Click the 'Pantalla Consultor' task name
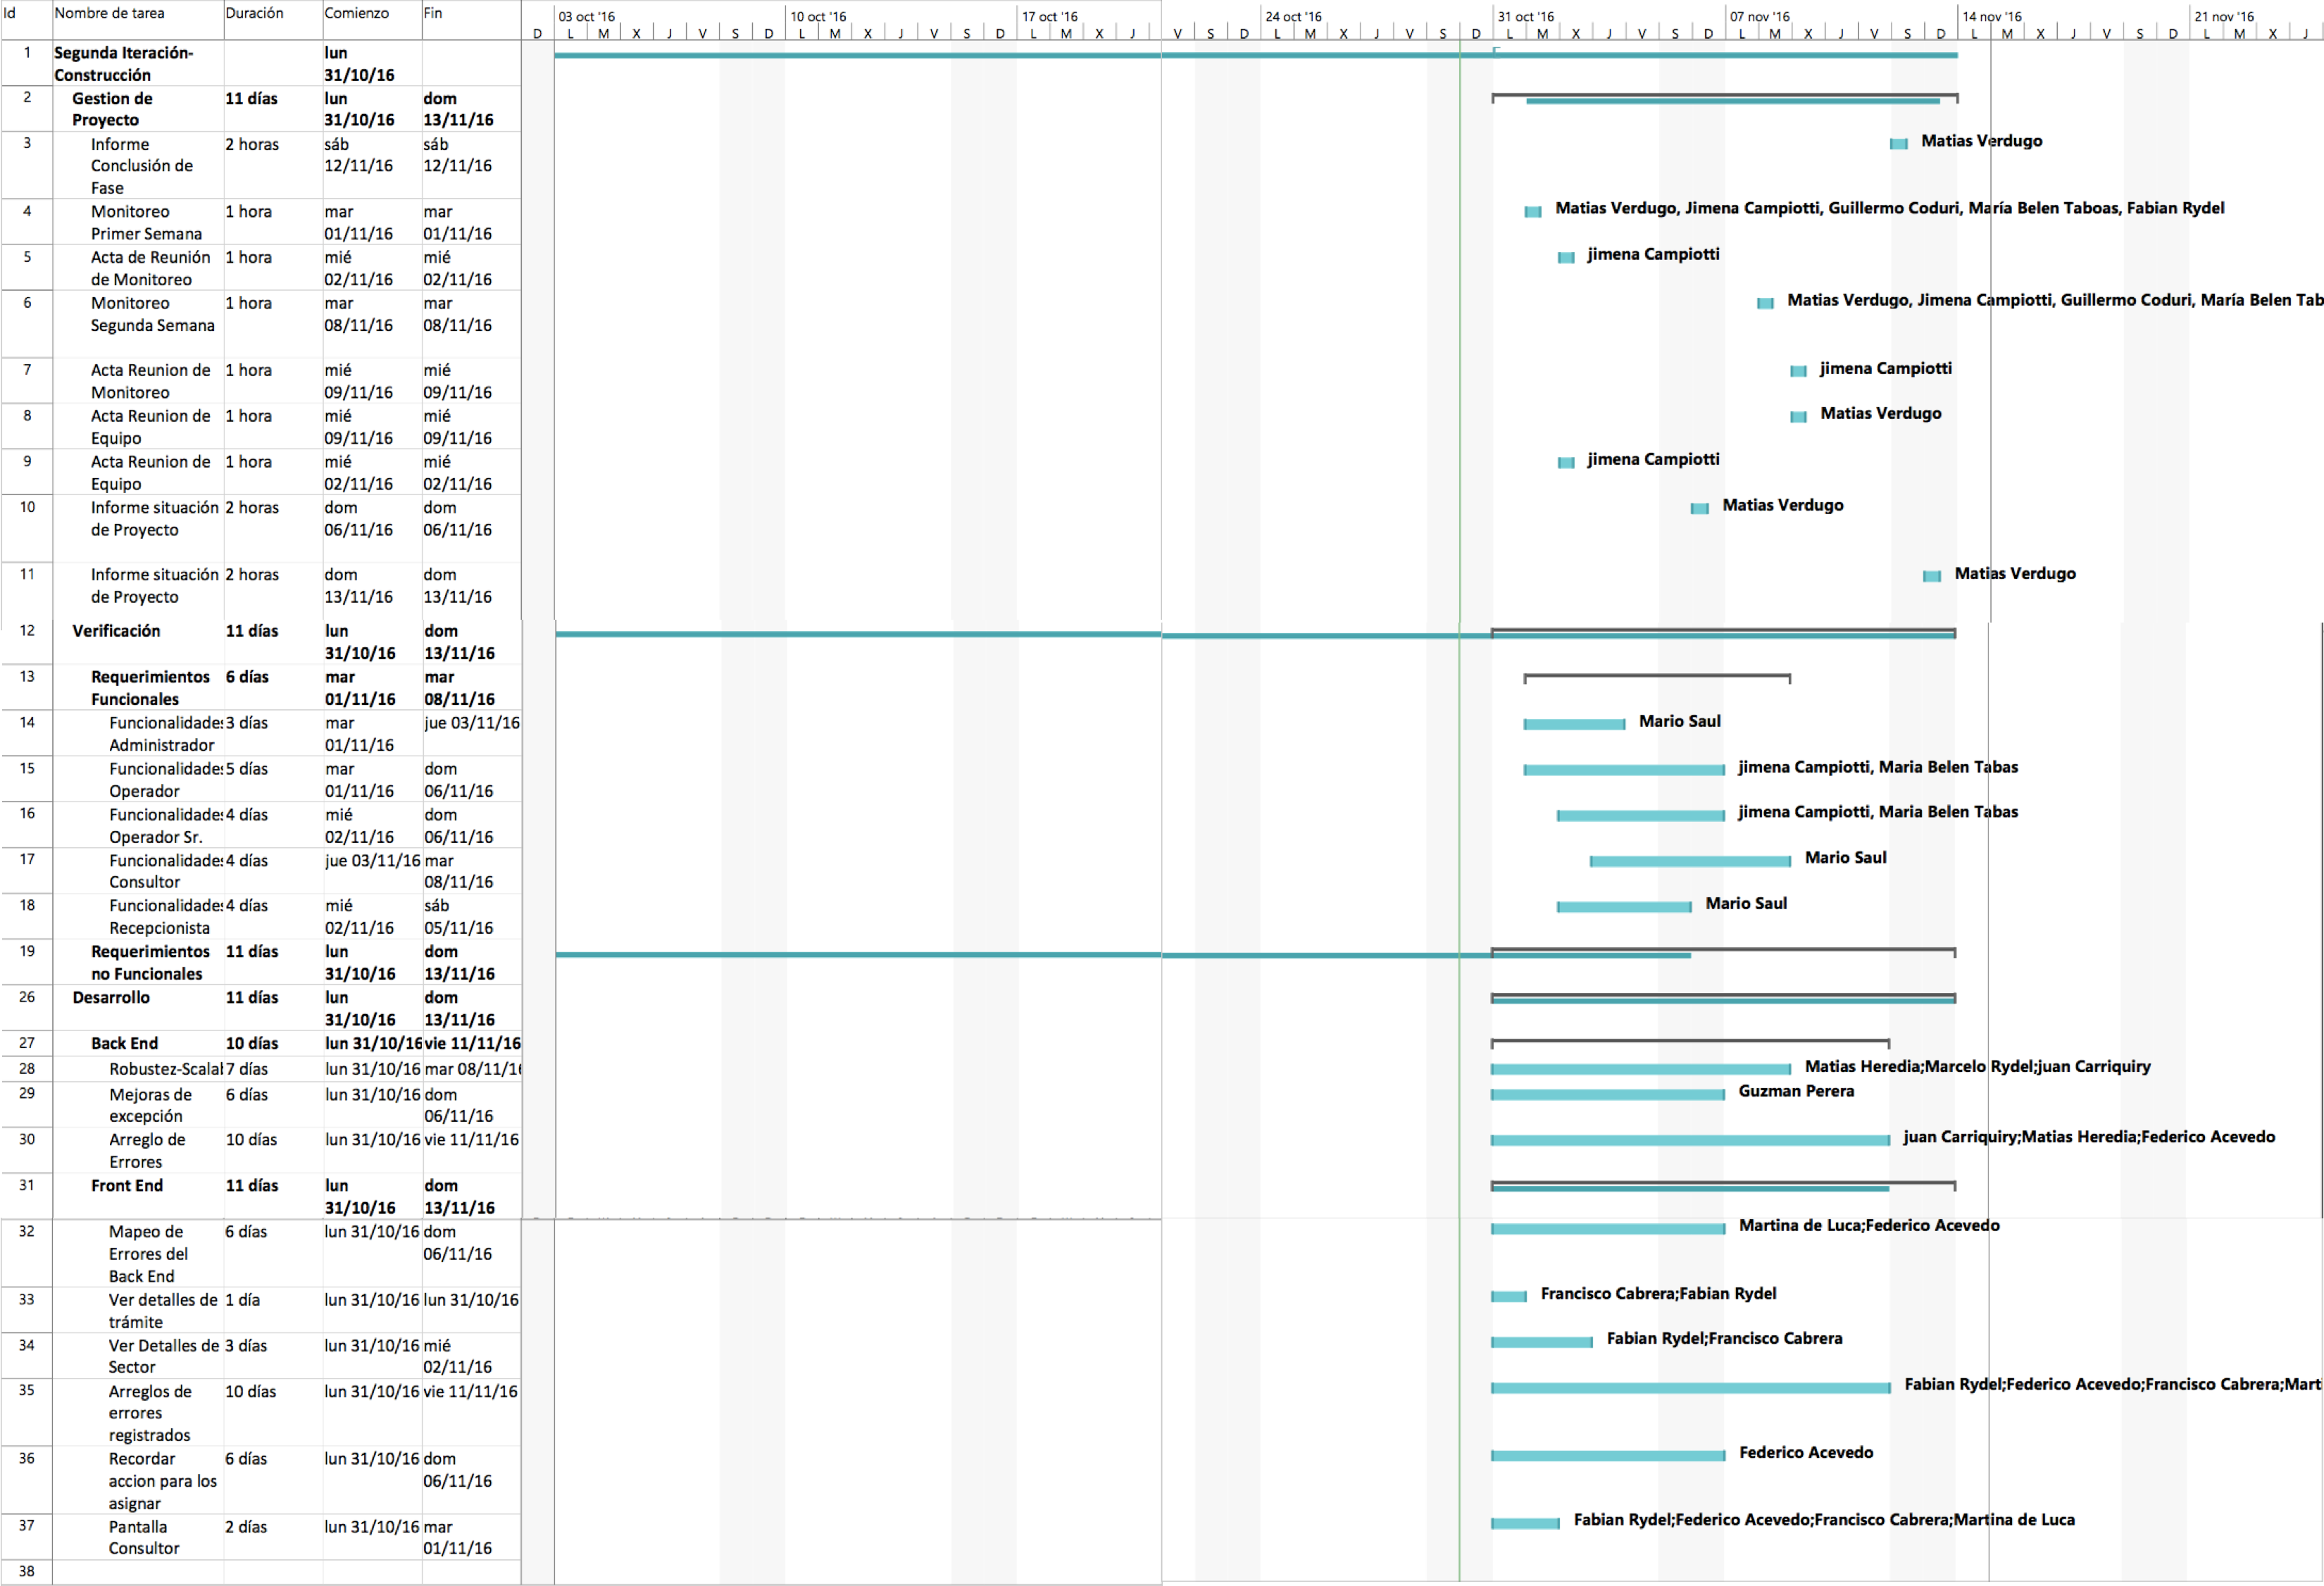 [x=144, y=1538]
